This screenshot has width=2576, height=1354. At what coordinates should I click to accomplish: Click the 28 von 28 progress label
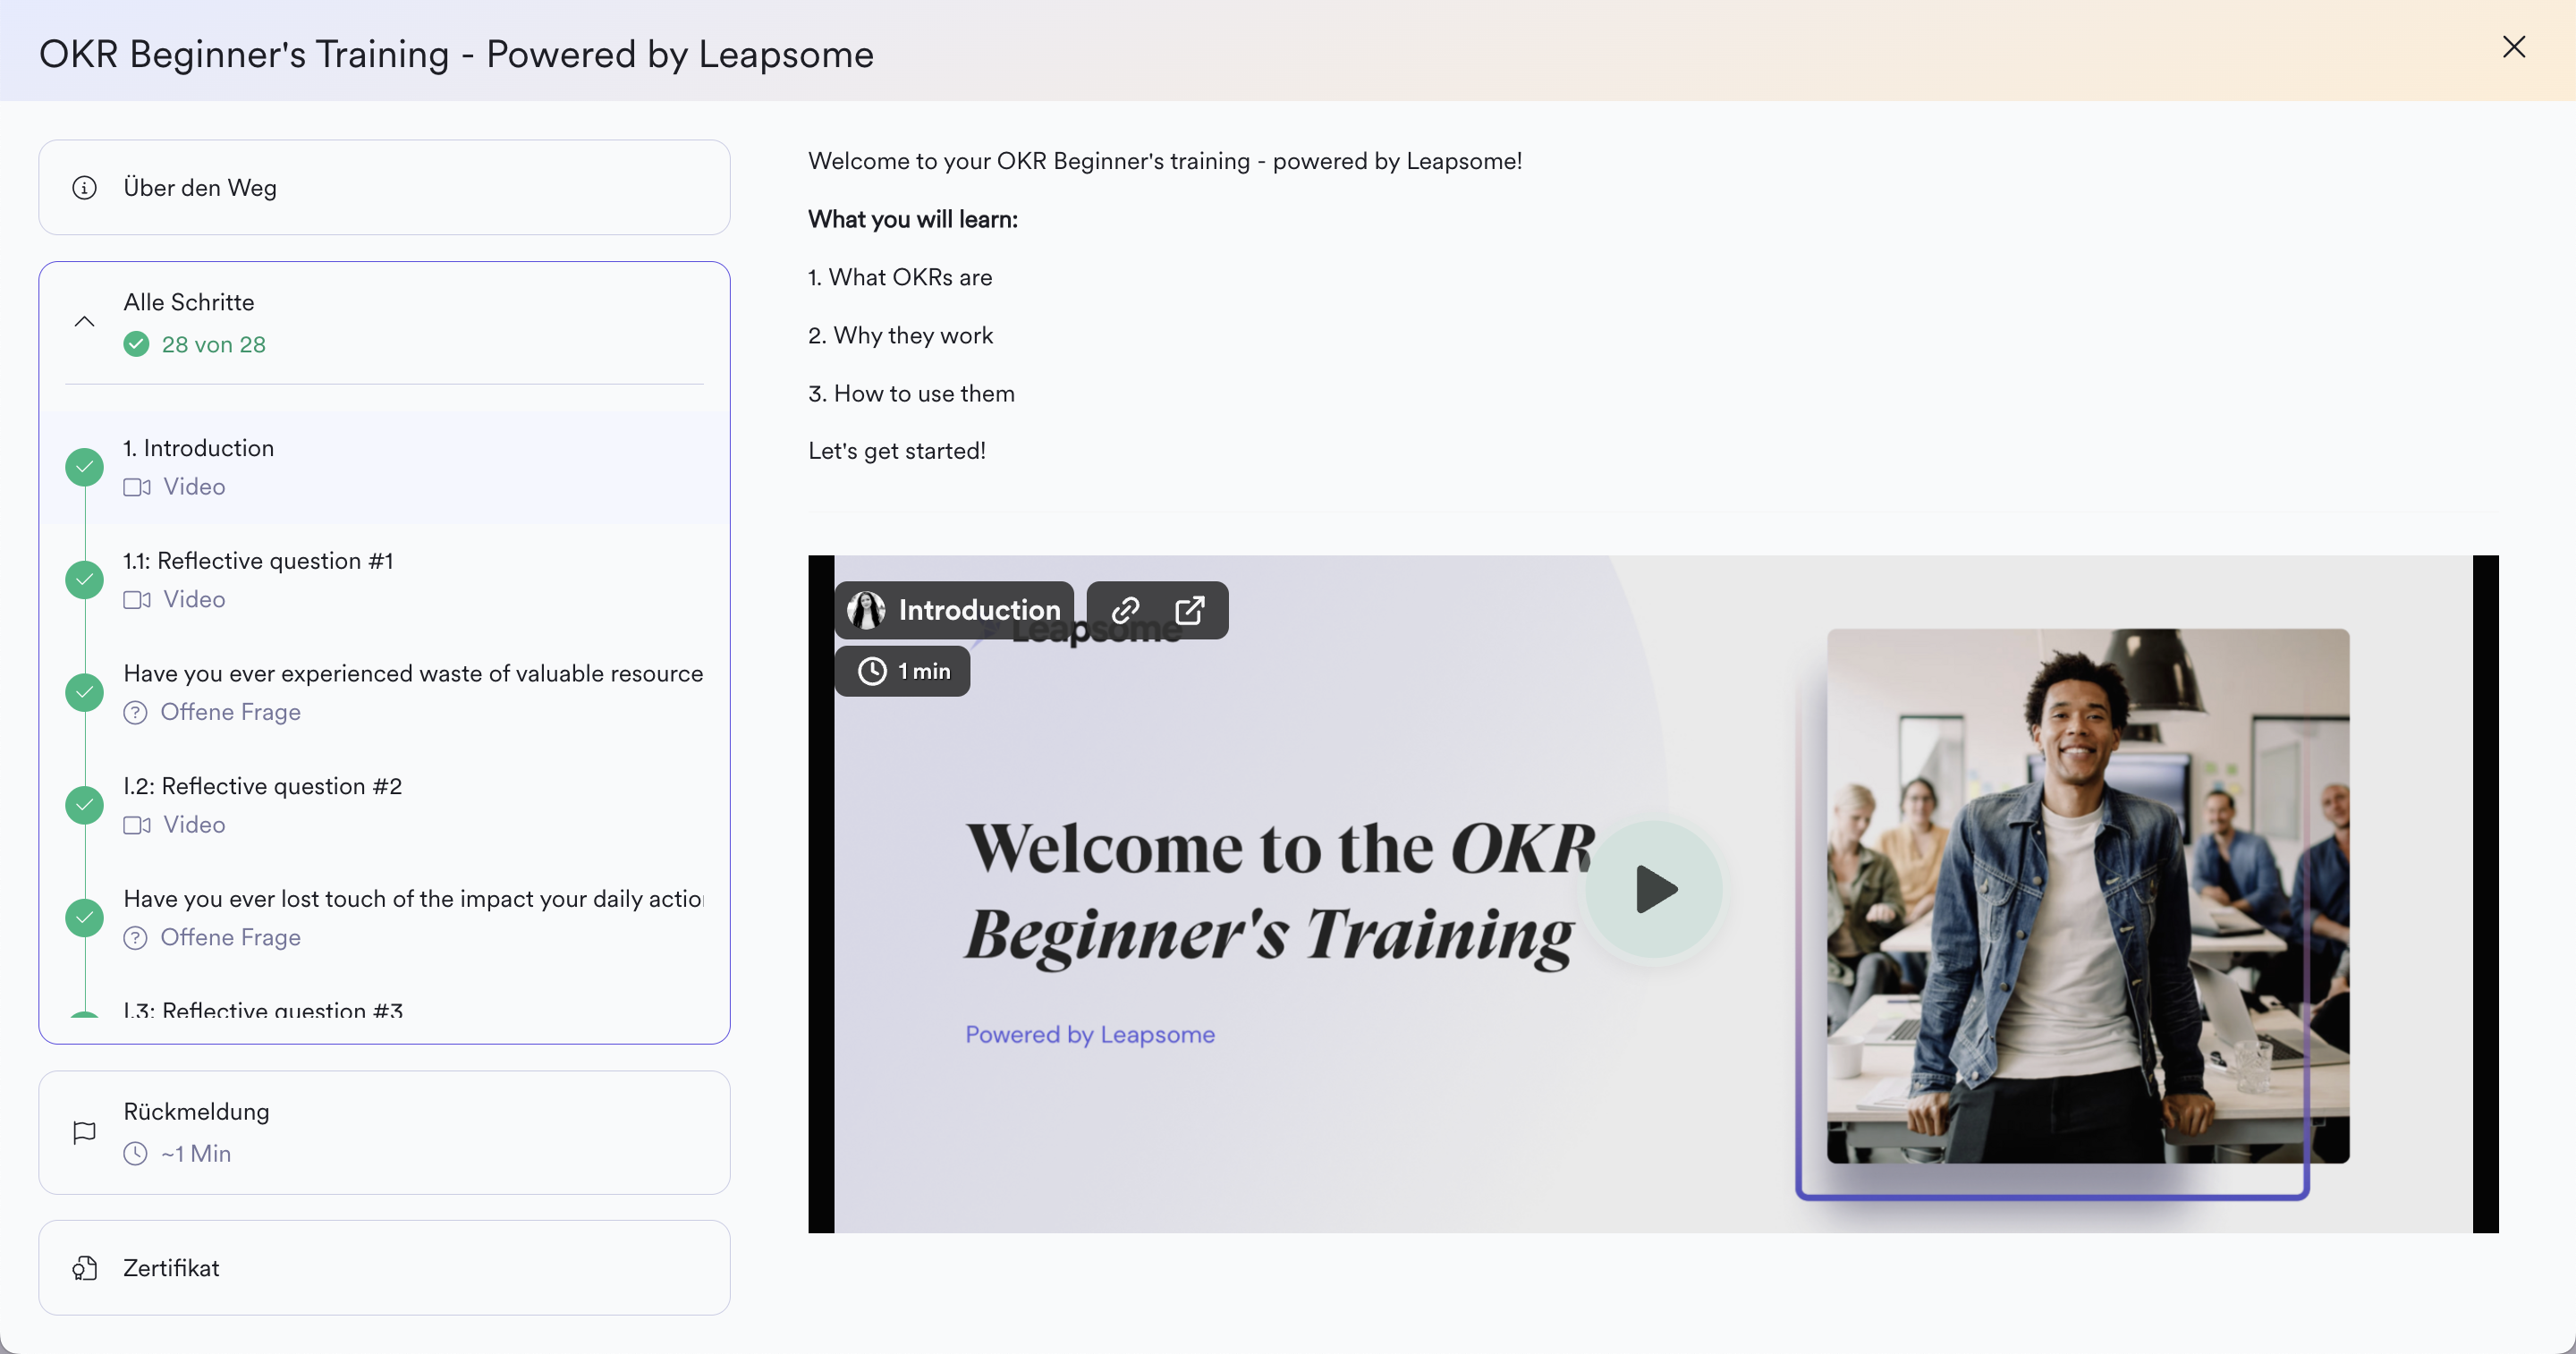coord(213,344)
